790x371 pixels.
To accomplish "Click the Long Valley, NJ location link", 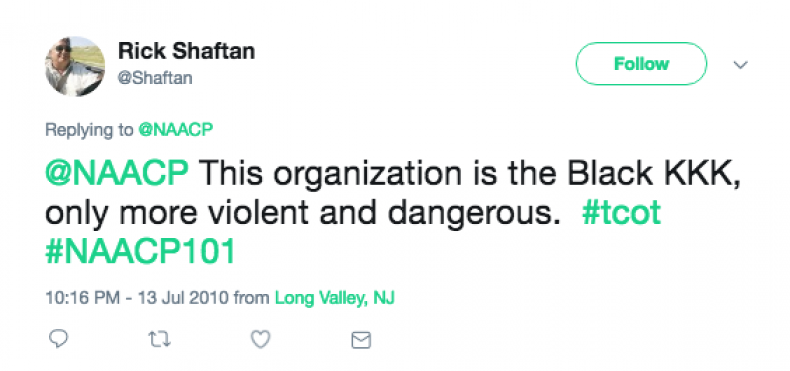I will point(335,298).
